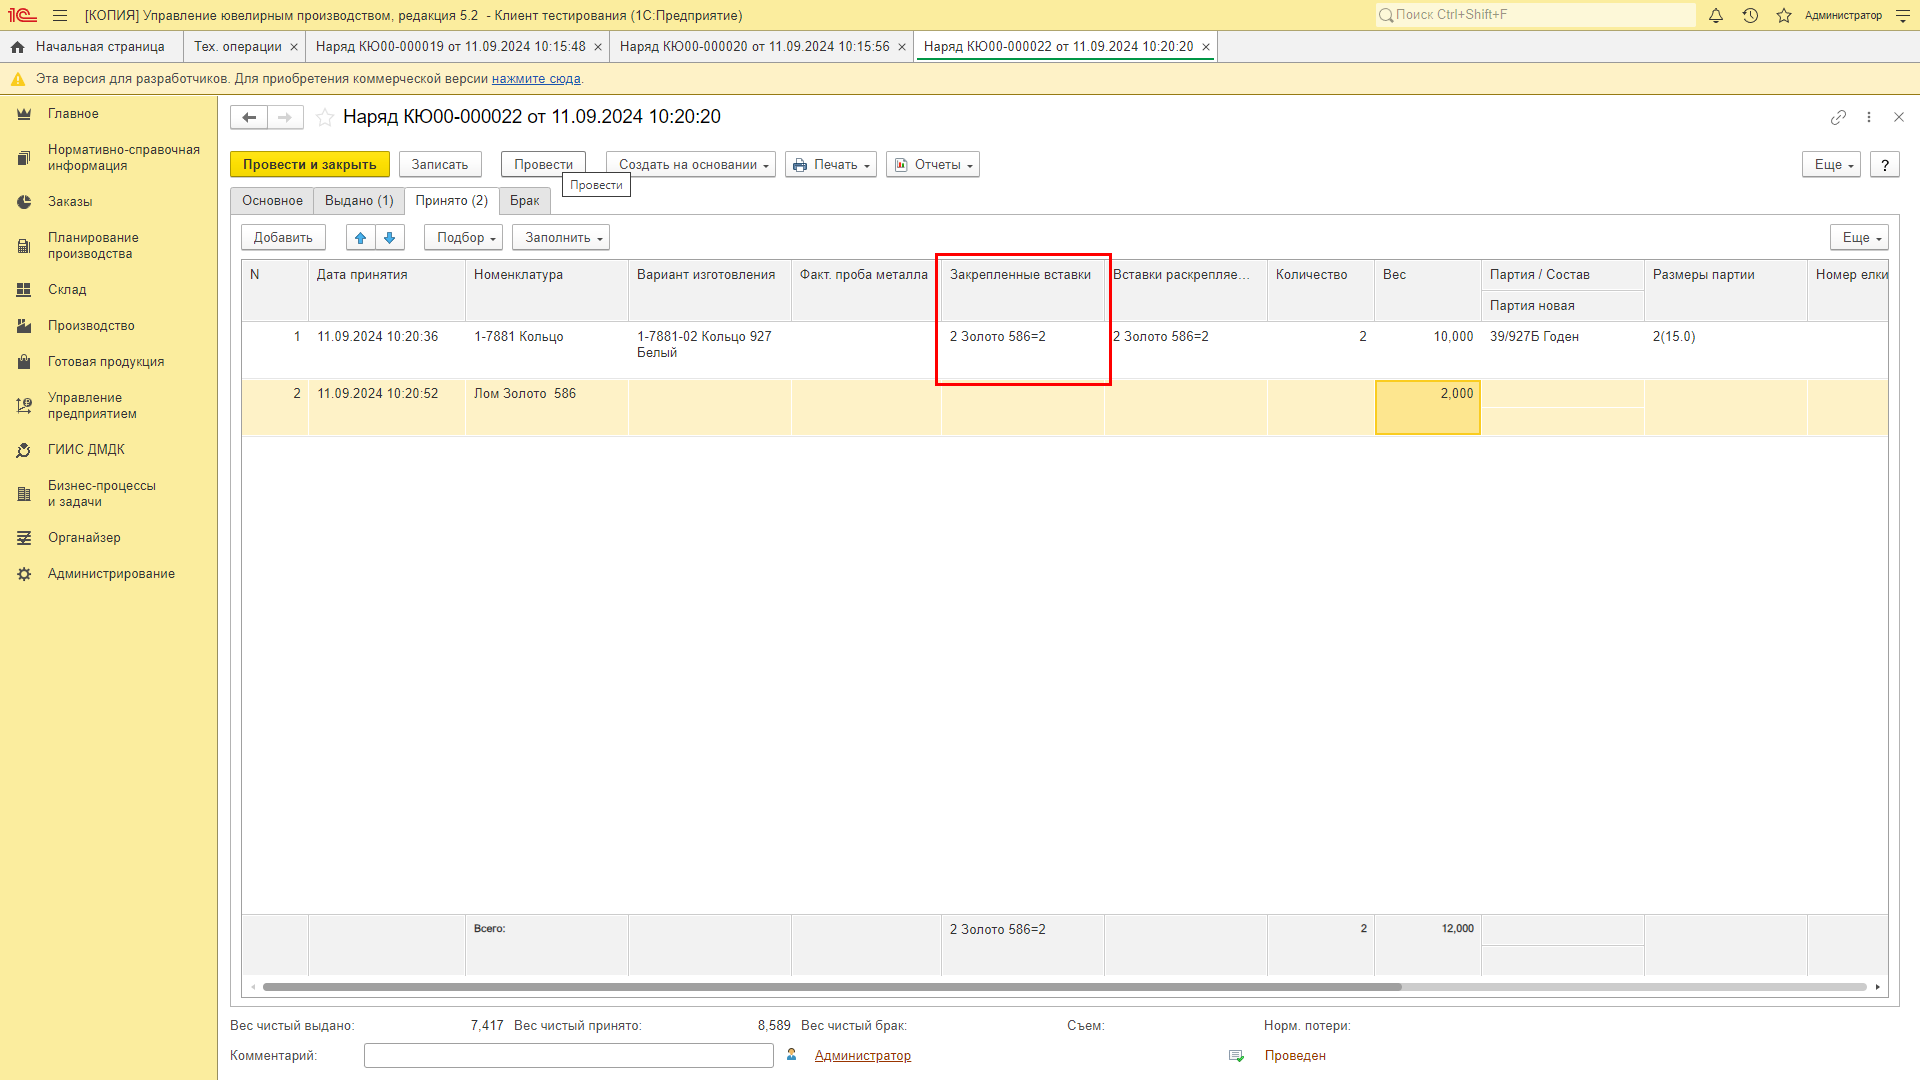Click the Главное sidebar icon

point(24,114)
